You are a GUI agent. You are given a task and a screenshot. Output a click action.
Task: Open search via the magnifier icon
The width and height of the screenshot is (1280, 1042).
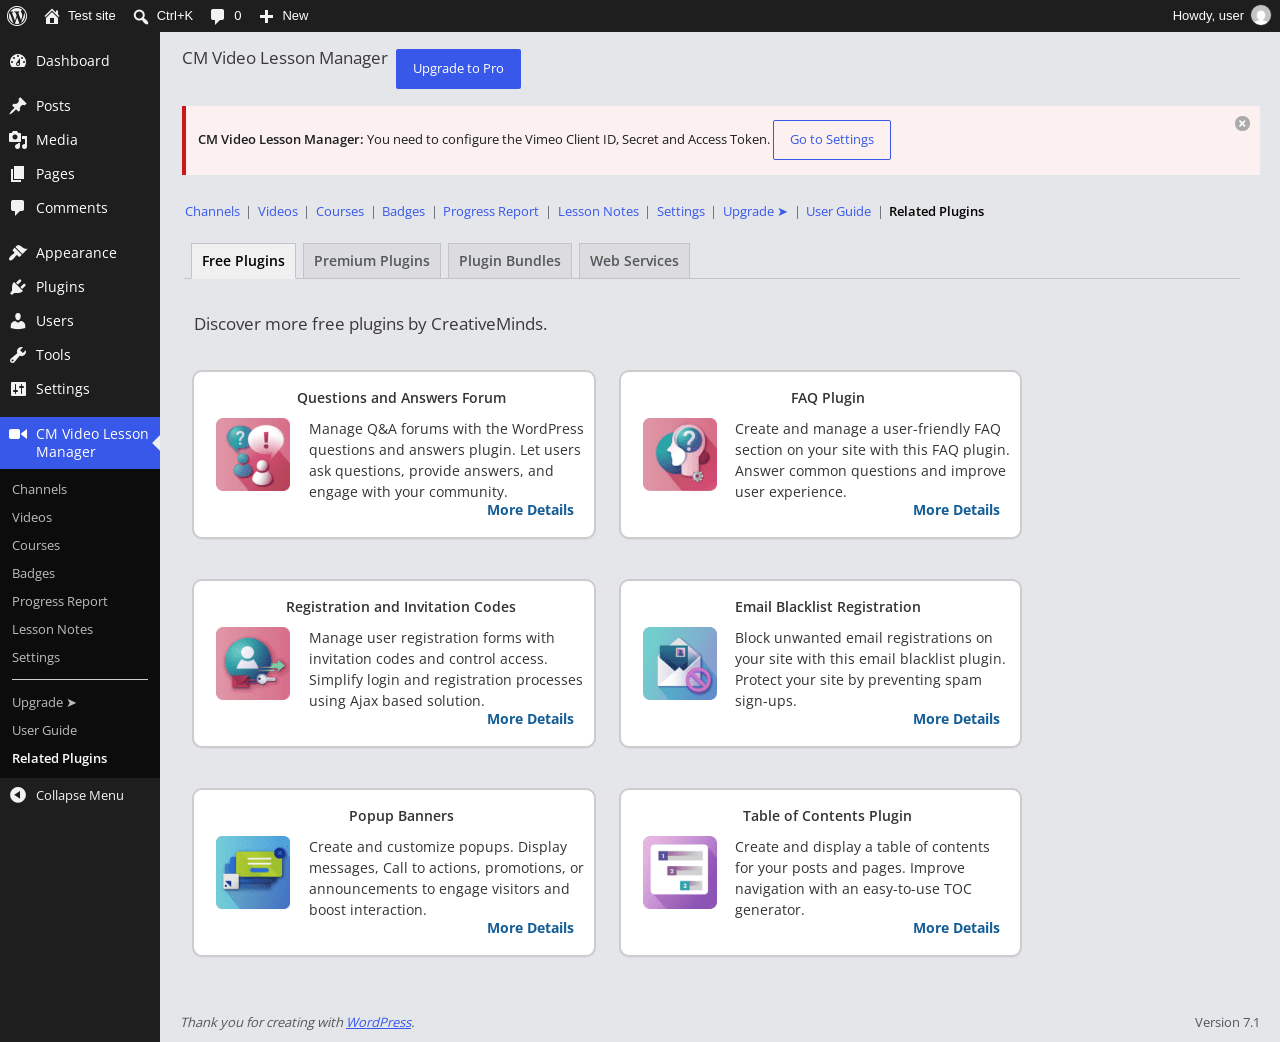(141, 16)
